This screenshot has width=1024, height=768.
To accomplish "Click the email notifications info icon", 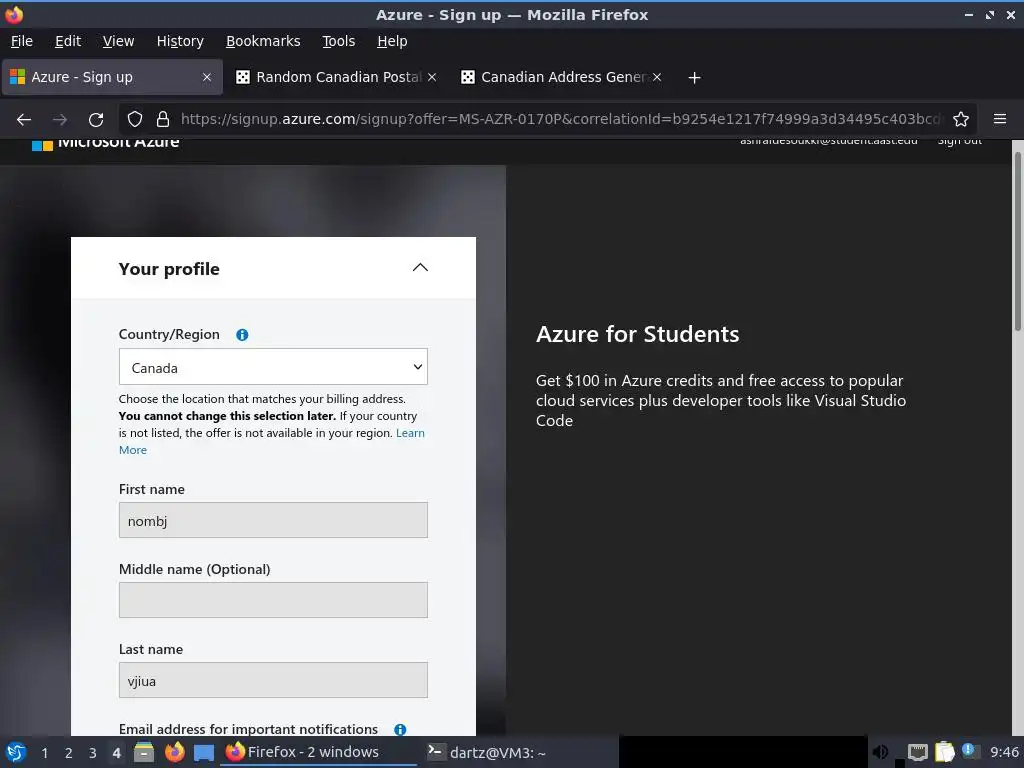I will coord(400,729).
